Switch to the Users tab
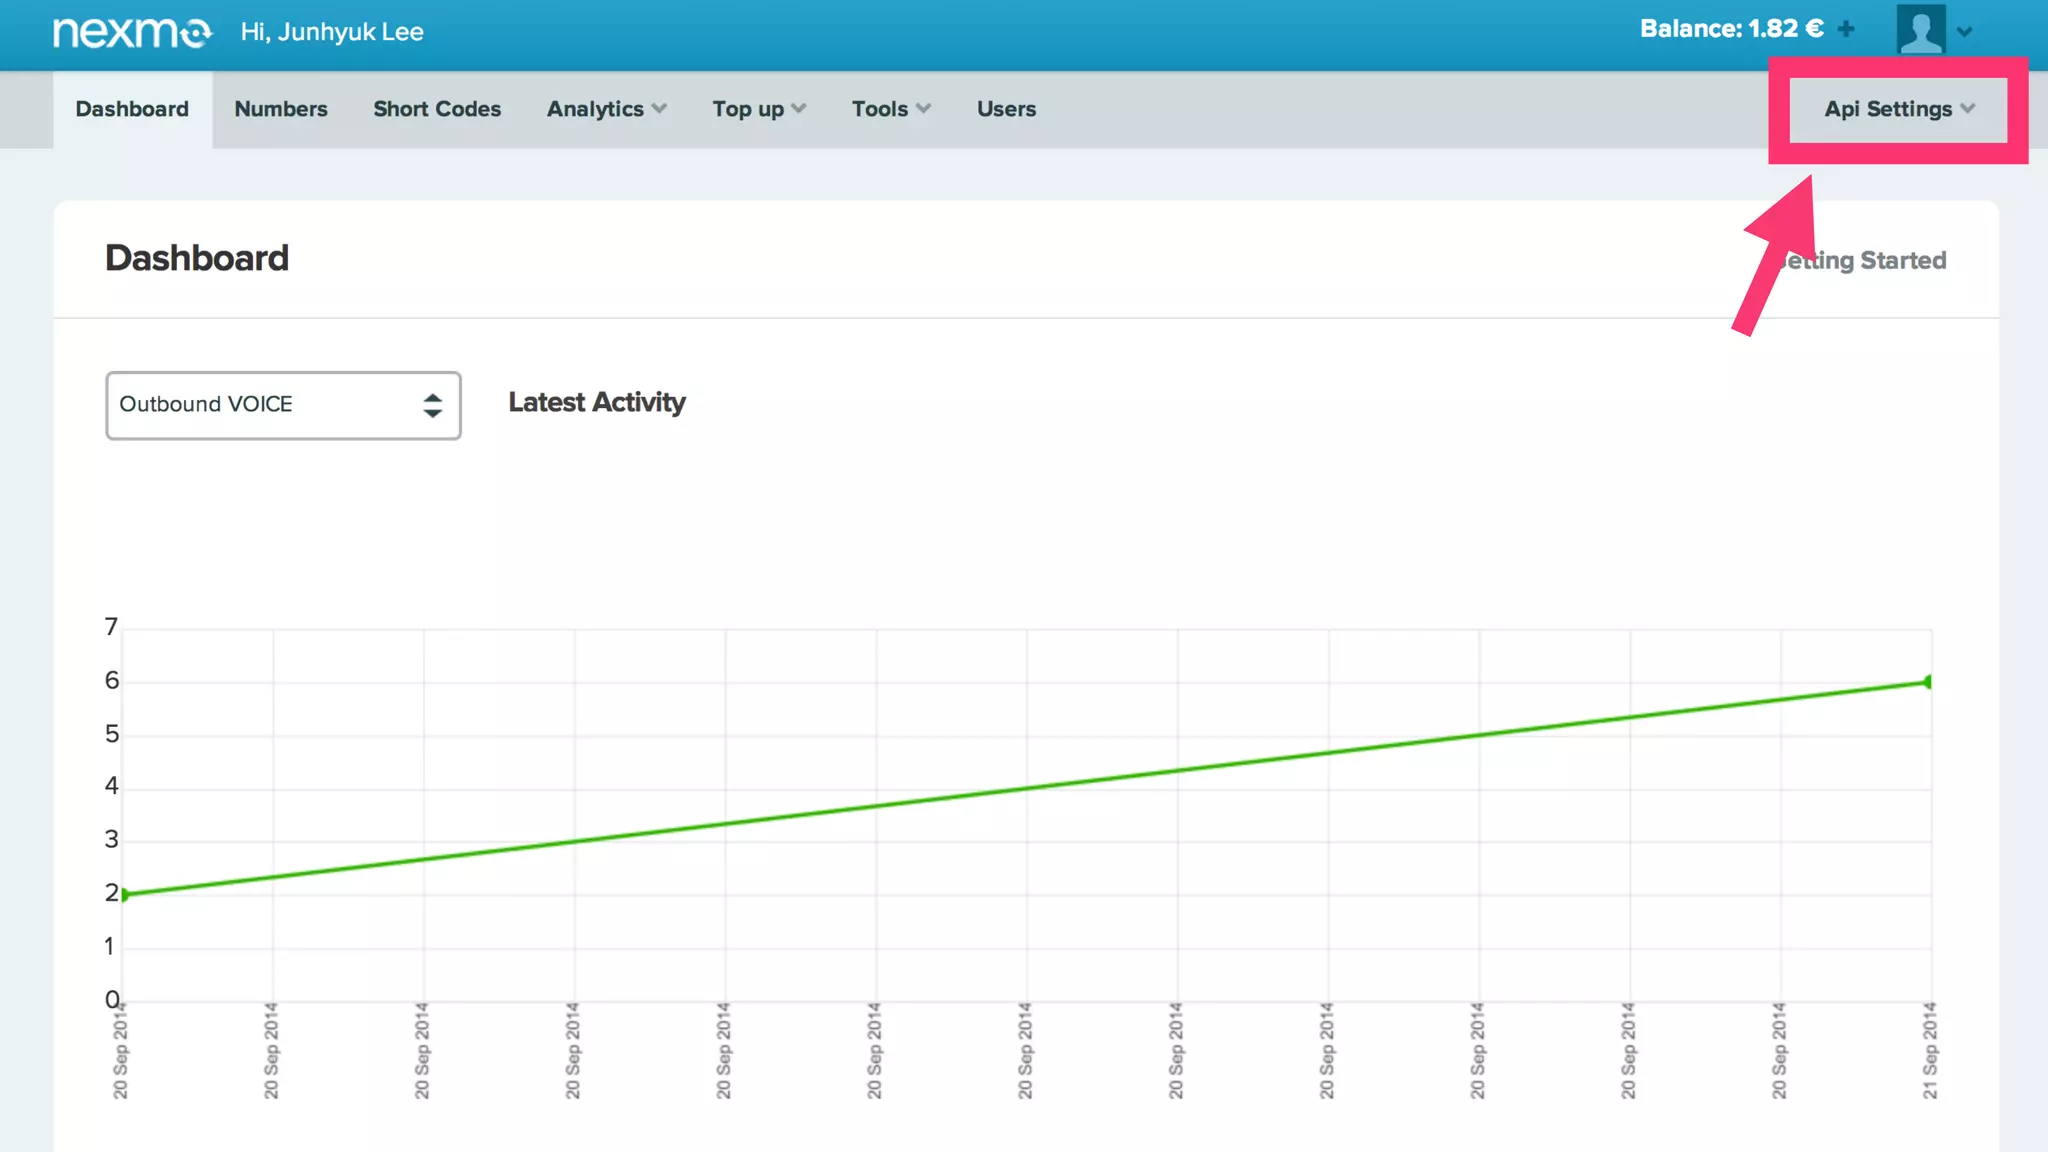This screenshot has width=2048, height=1152. tap(1006, 109)
